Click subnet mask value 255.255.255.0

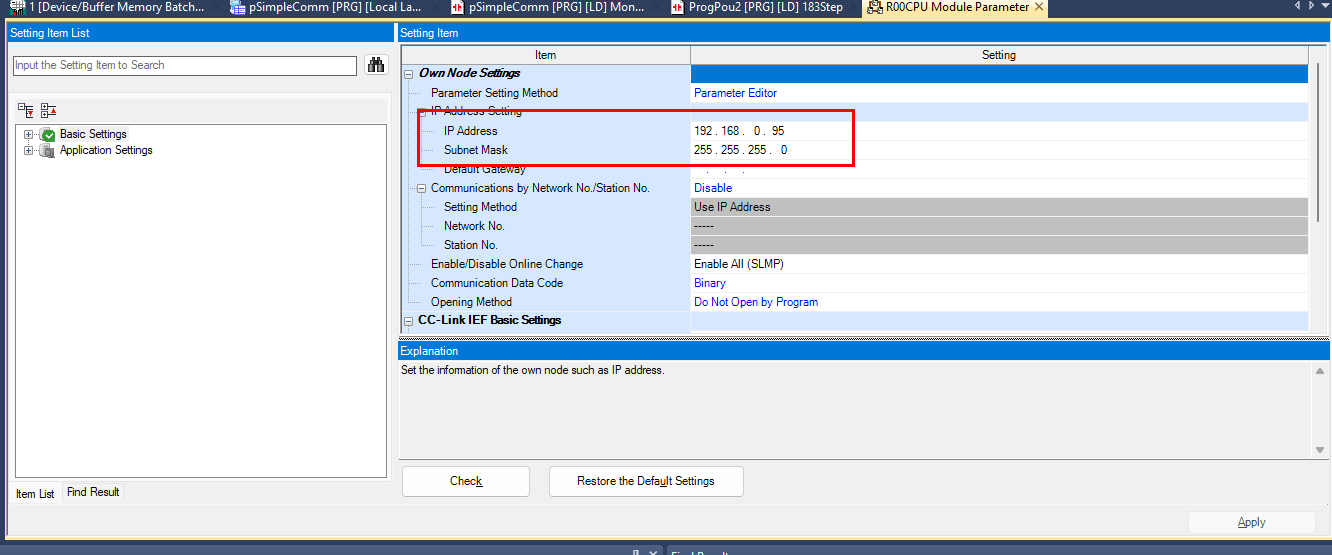(740, 150)
